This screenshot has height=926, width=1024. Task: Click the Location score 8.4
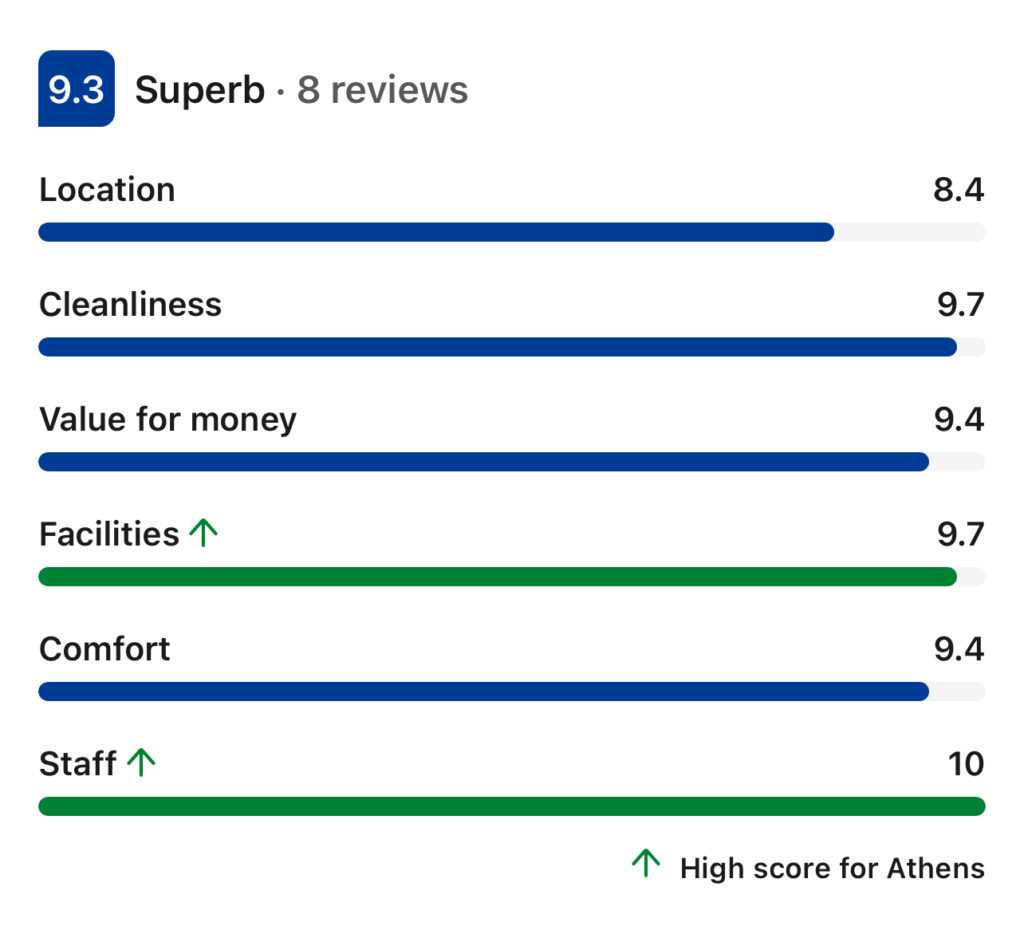pos(958,190)
